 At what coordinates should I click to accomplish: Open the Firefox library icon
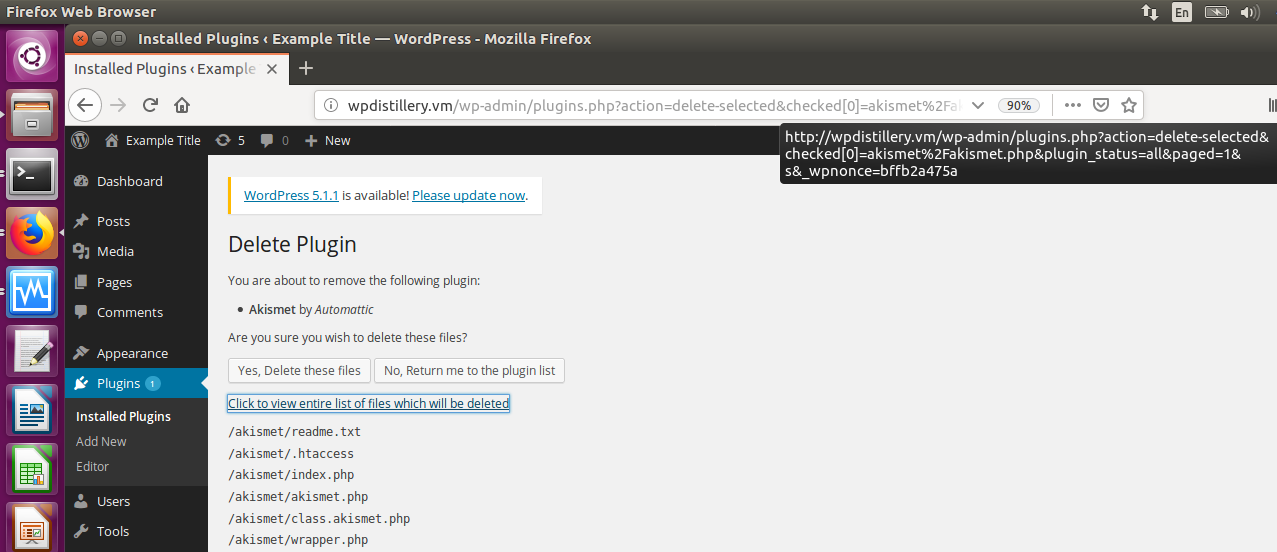(1272, 105)
